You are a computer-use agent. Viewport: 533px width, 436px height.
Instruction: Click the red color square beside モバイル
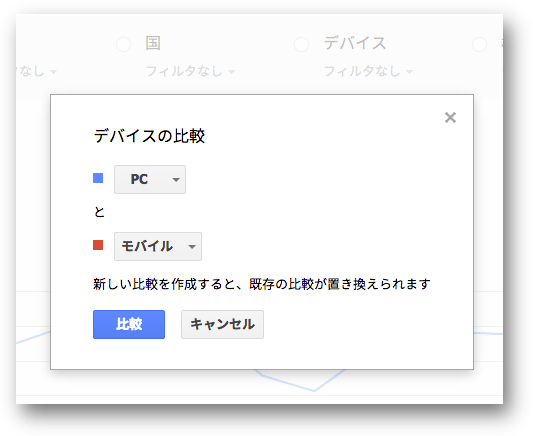click(x=98, y=245)
